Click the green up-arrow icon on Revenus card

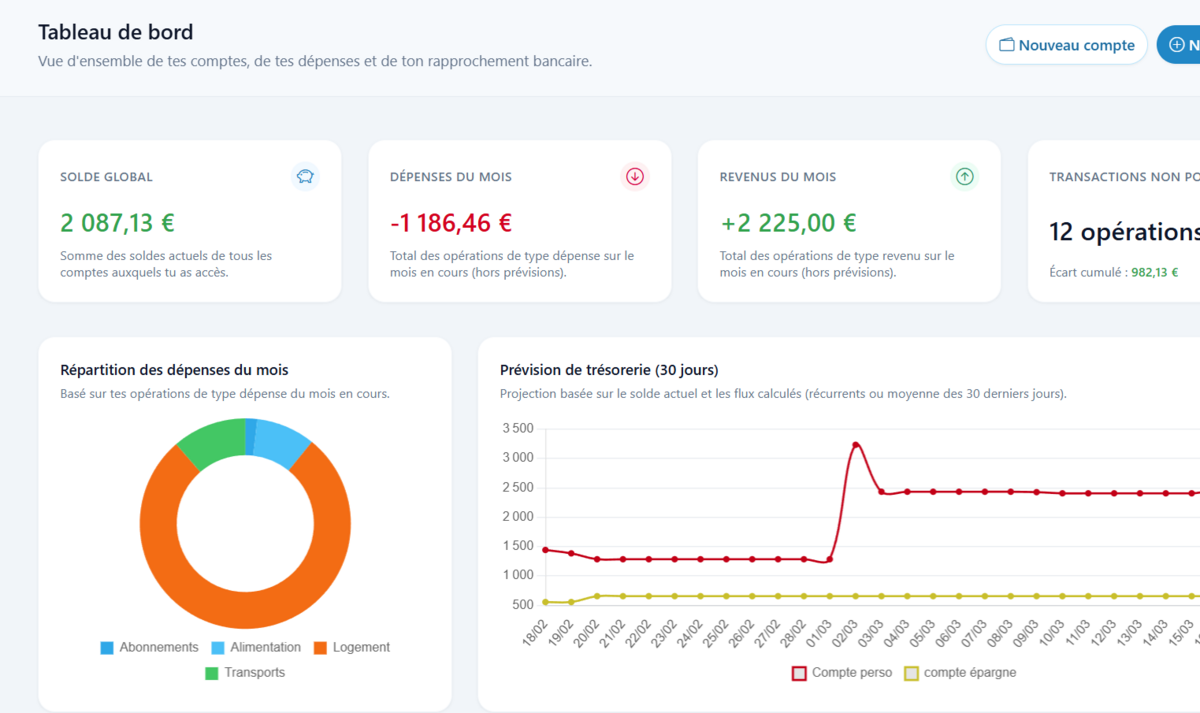(964, 176)
